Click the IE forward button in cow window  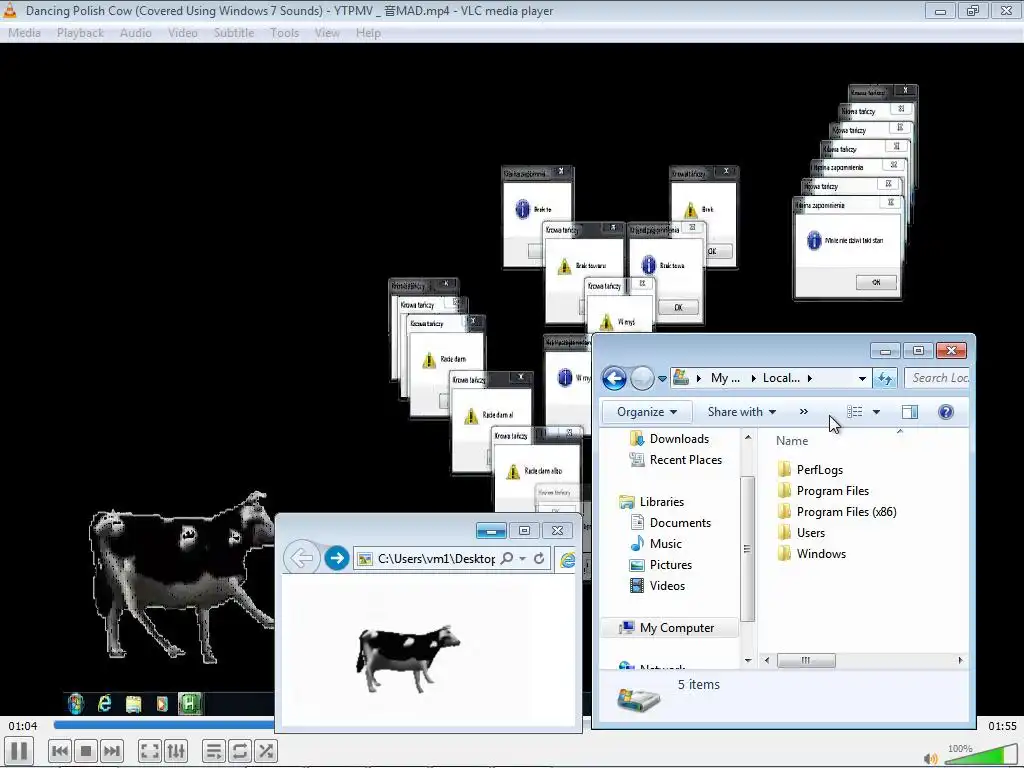337,558
